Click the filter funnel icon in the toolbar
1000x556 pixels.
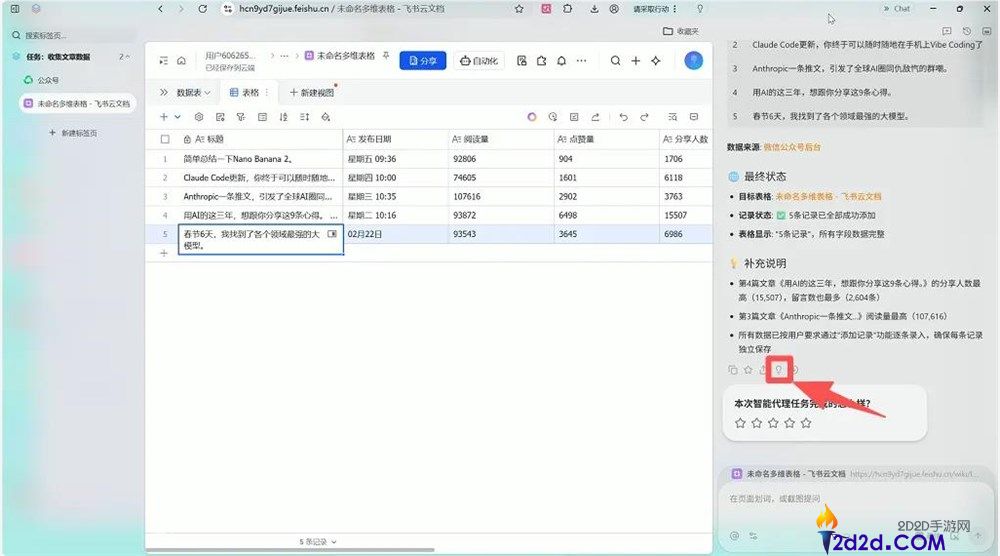(x=241, y=117)
